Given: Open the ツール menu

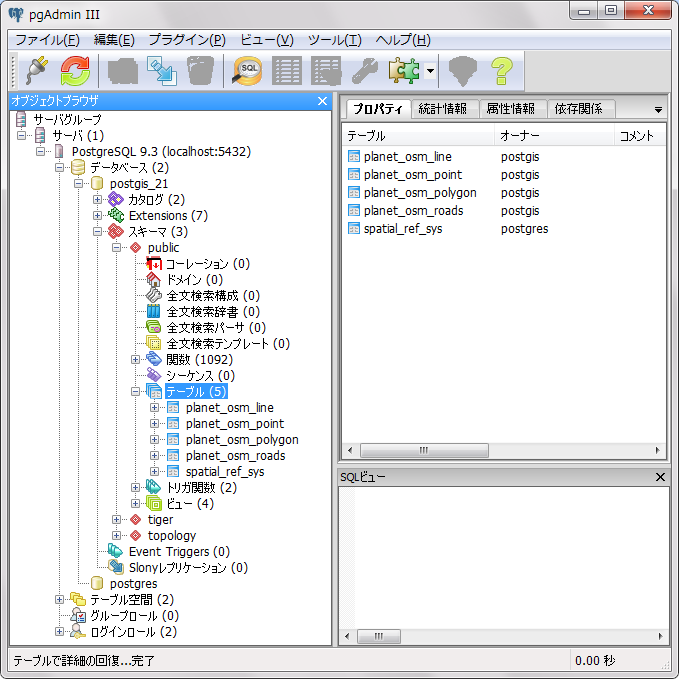Looking at the screenshot, I should point(334,40).
